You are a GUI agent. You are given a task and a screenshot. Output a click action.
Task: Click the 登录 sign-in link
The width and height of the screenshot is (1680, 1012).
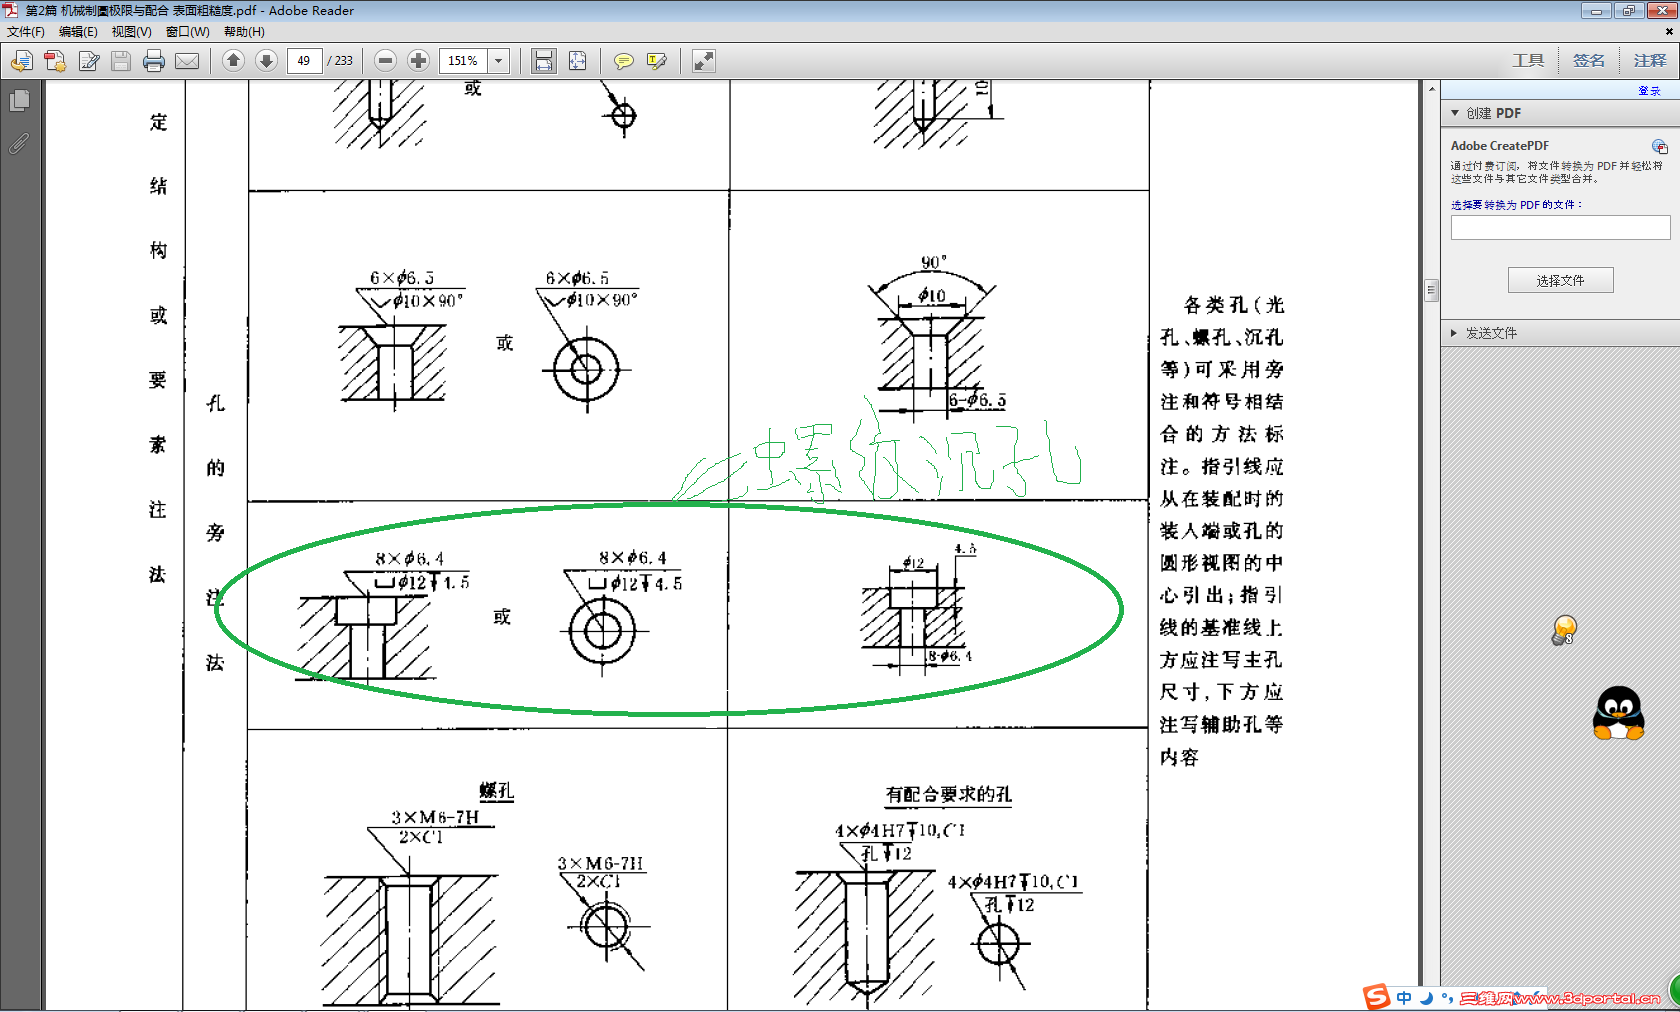click(1650, 90)
